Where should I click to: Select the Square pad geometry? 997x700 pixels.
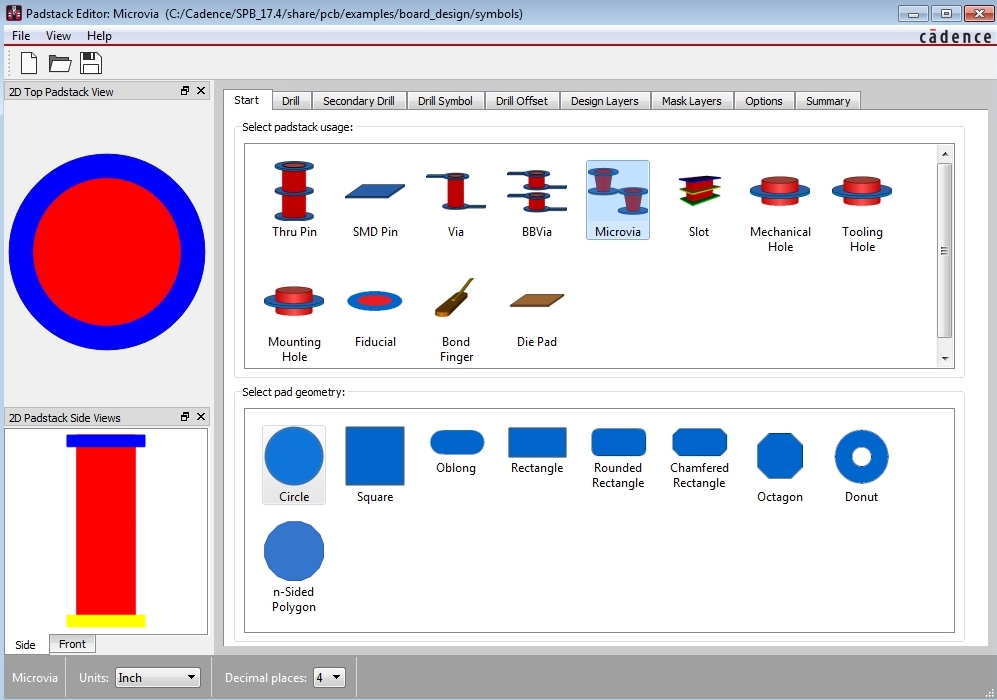[x=375, y=465]
